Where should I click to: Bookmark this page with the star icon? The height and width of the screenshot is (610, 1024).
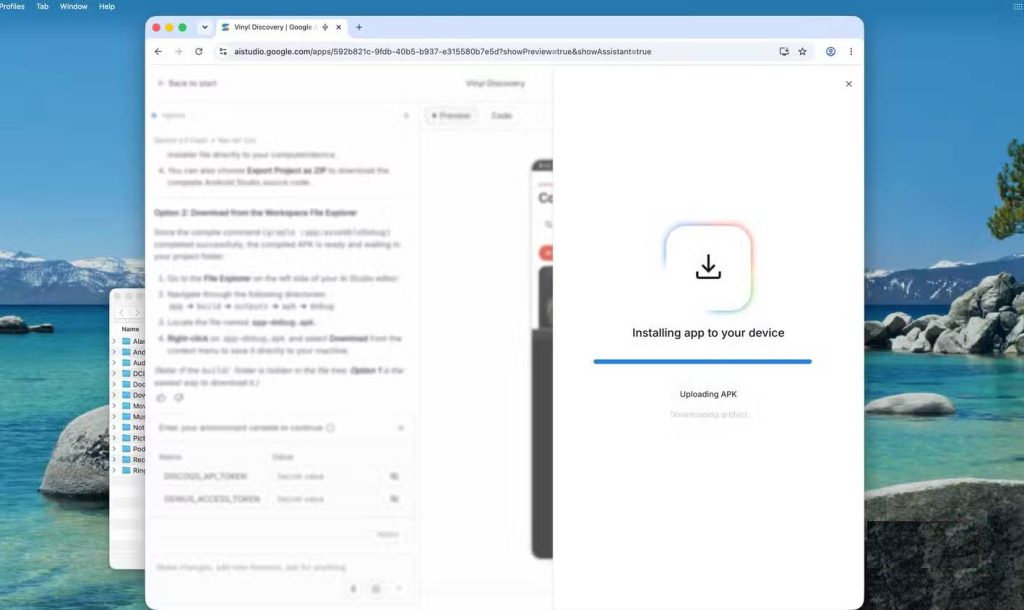pyautogui.click(x=803, y=52)
